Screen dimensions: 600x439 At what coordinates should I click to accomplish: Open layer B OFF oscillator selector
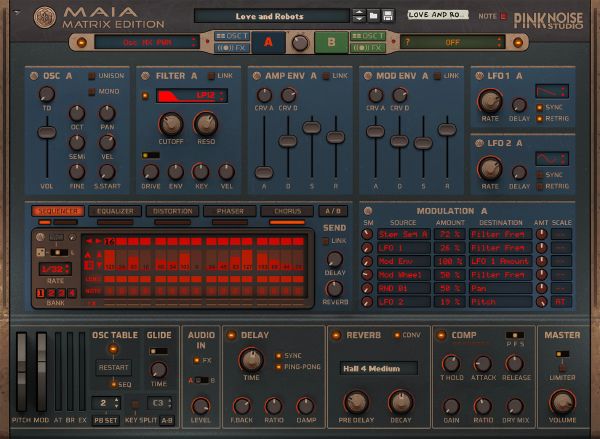[x=453, y=42]
